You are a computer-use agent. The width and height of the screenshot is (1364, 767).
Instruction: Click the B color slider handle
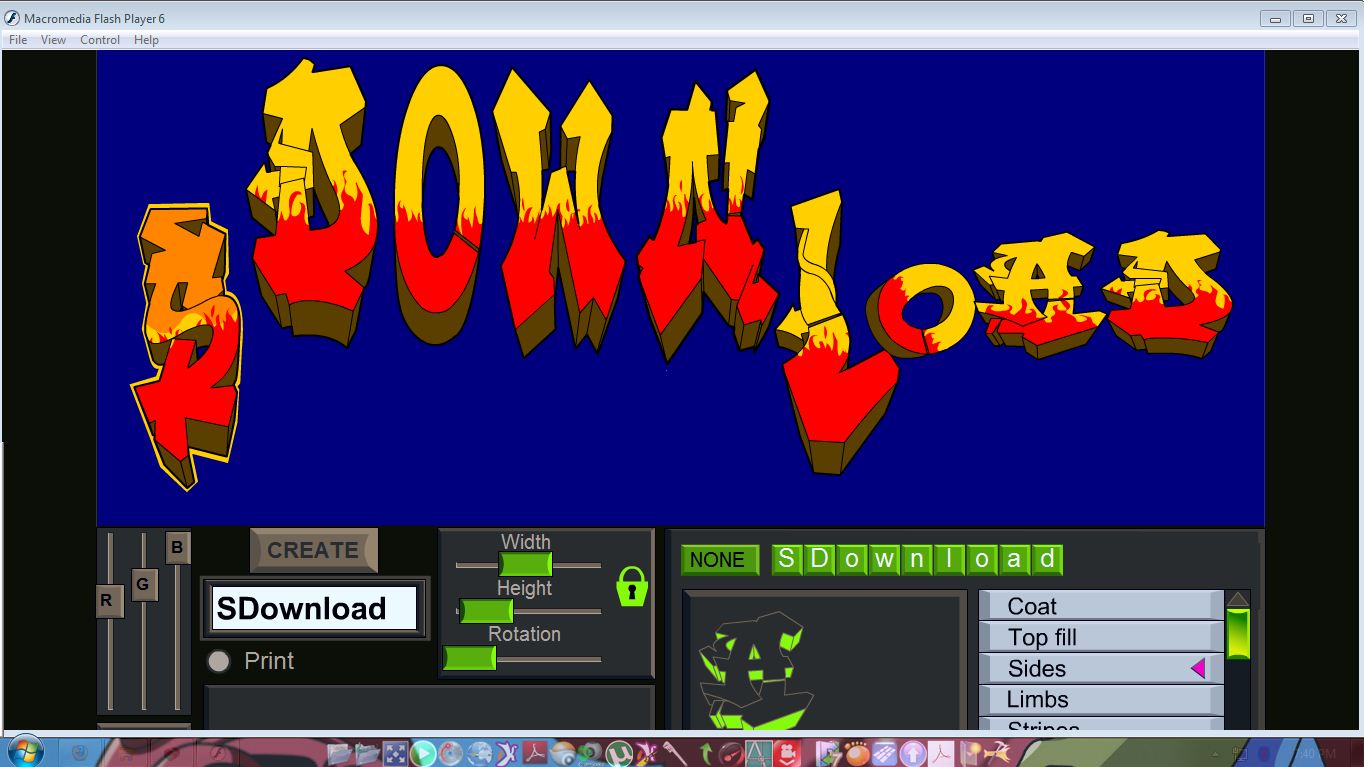pos(178,548)
